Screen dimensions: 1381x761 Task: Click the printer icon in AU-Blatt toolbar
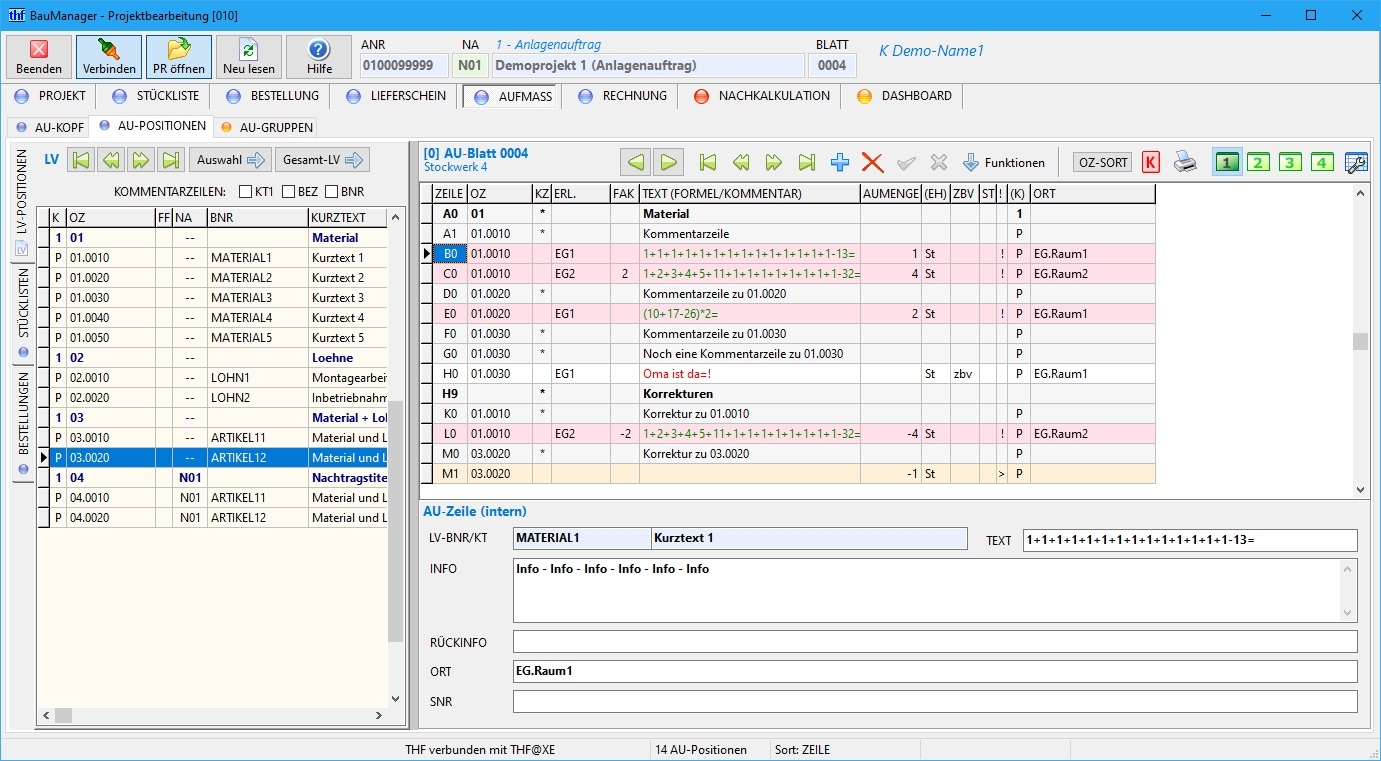pyautogui.click(x=1185, y=162)
